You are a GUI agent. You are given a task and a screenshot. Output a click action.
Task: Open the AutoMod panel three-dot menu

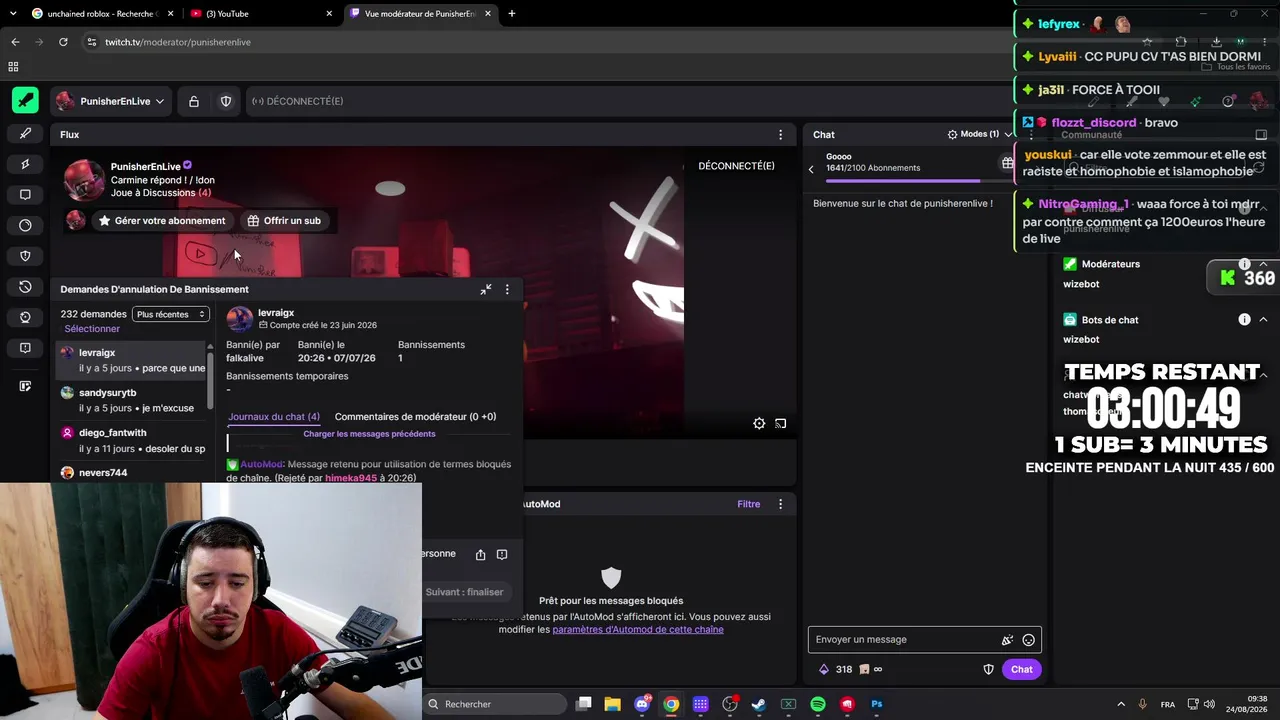pos(780,504)
